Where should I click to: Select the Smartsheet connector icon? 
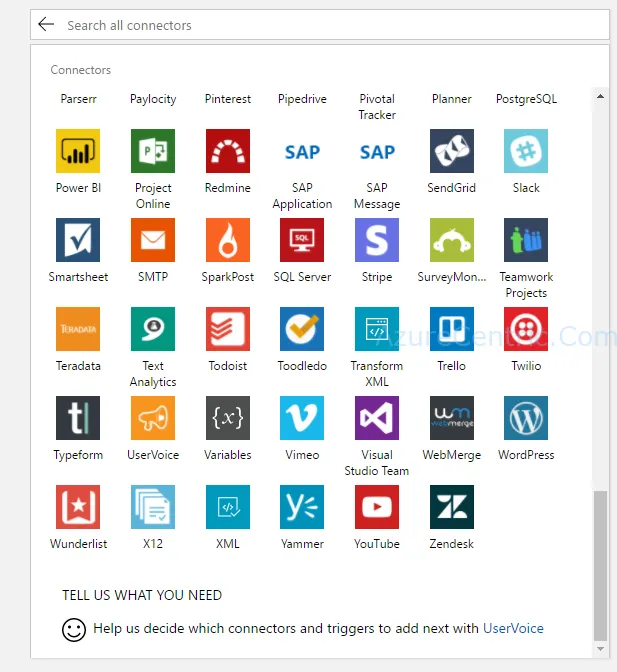pos(78,240)
